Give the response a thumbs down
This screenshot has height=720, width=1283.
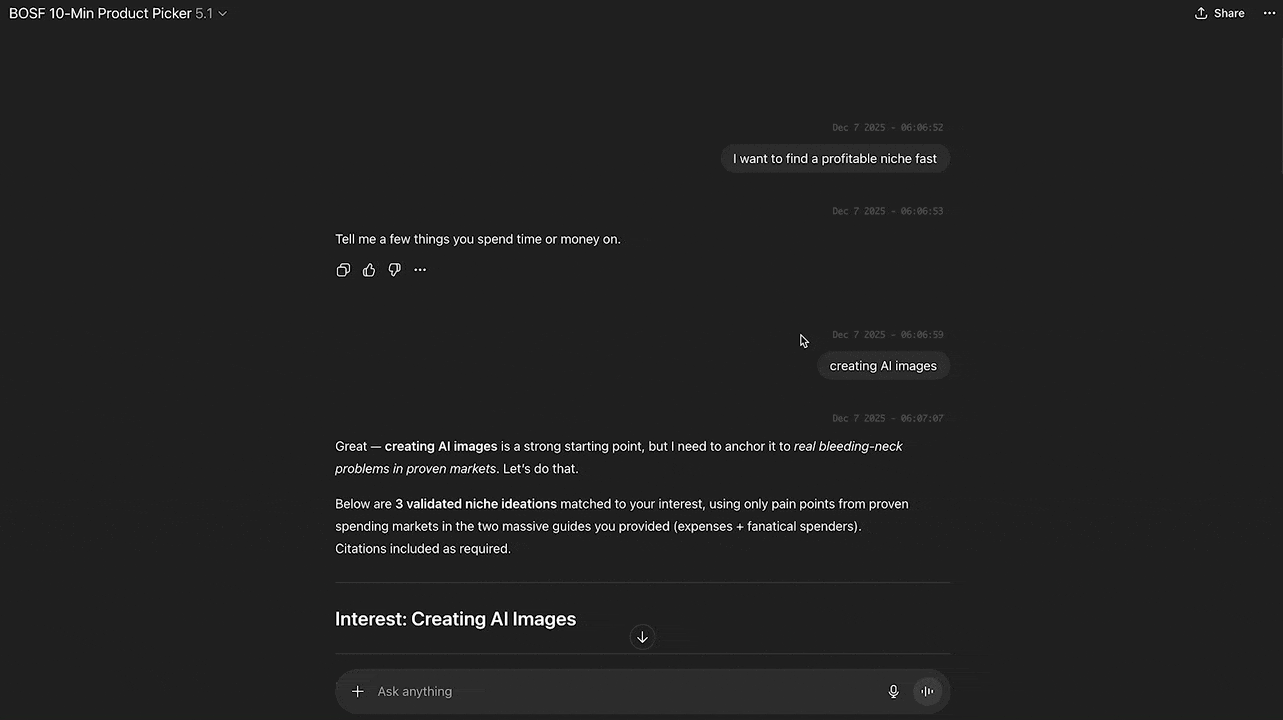point(394,270)
